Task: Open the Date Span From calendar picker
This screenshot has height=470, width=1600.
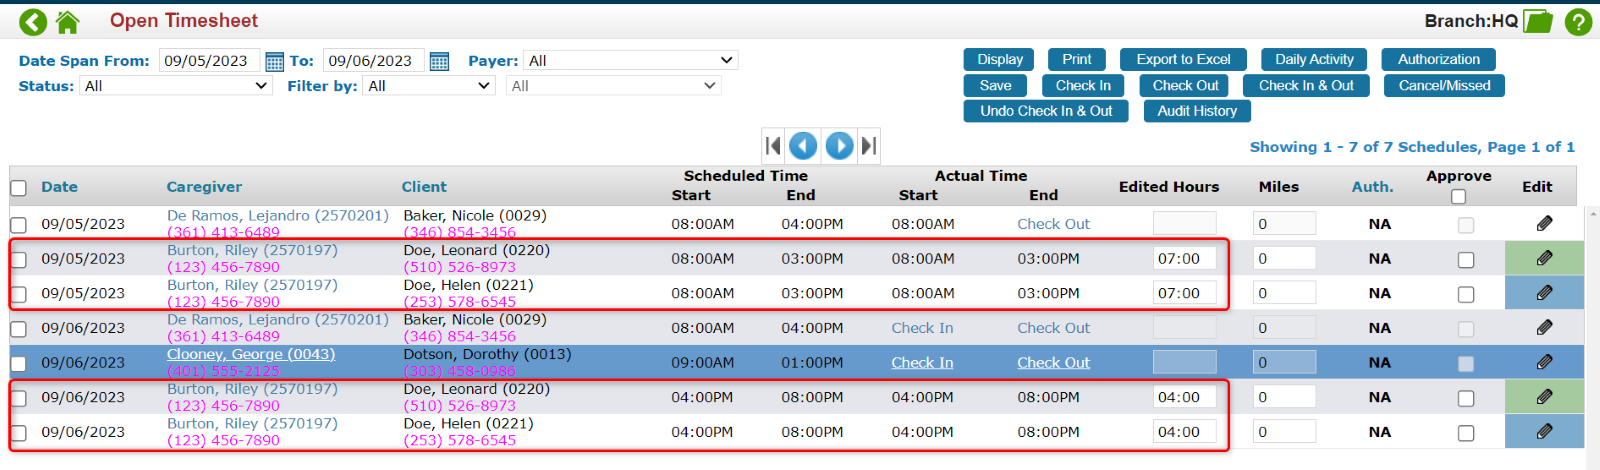Action: click(x=274, y=62)
